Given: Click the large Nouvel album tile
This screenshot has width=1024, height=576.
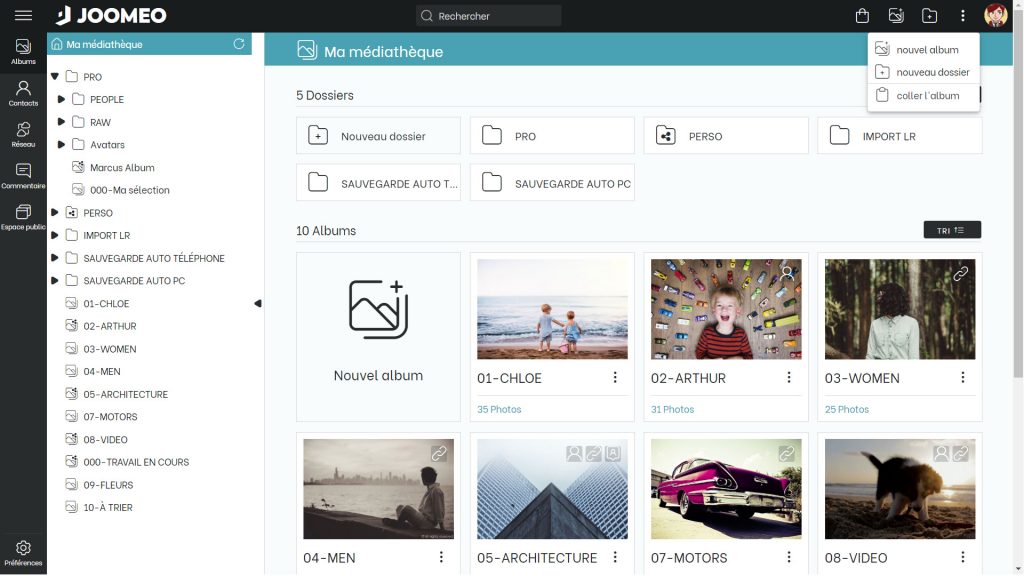Looking at the screenshot, I should tap(378, 336).
